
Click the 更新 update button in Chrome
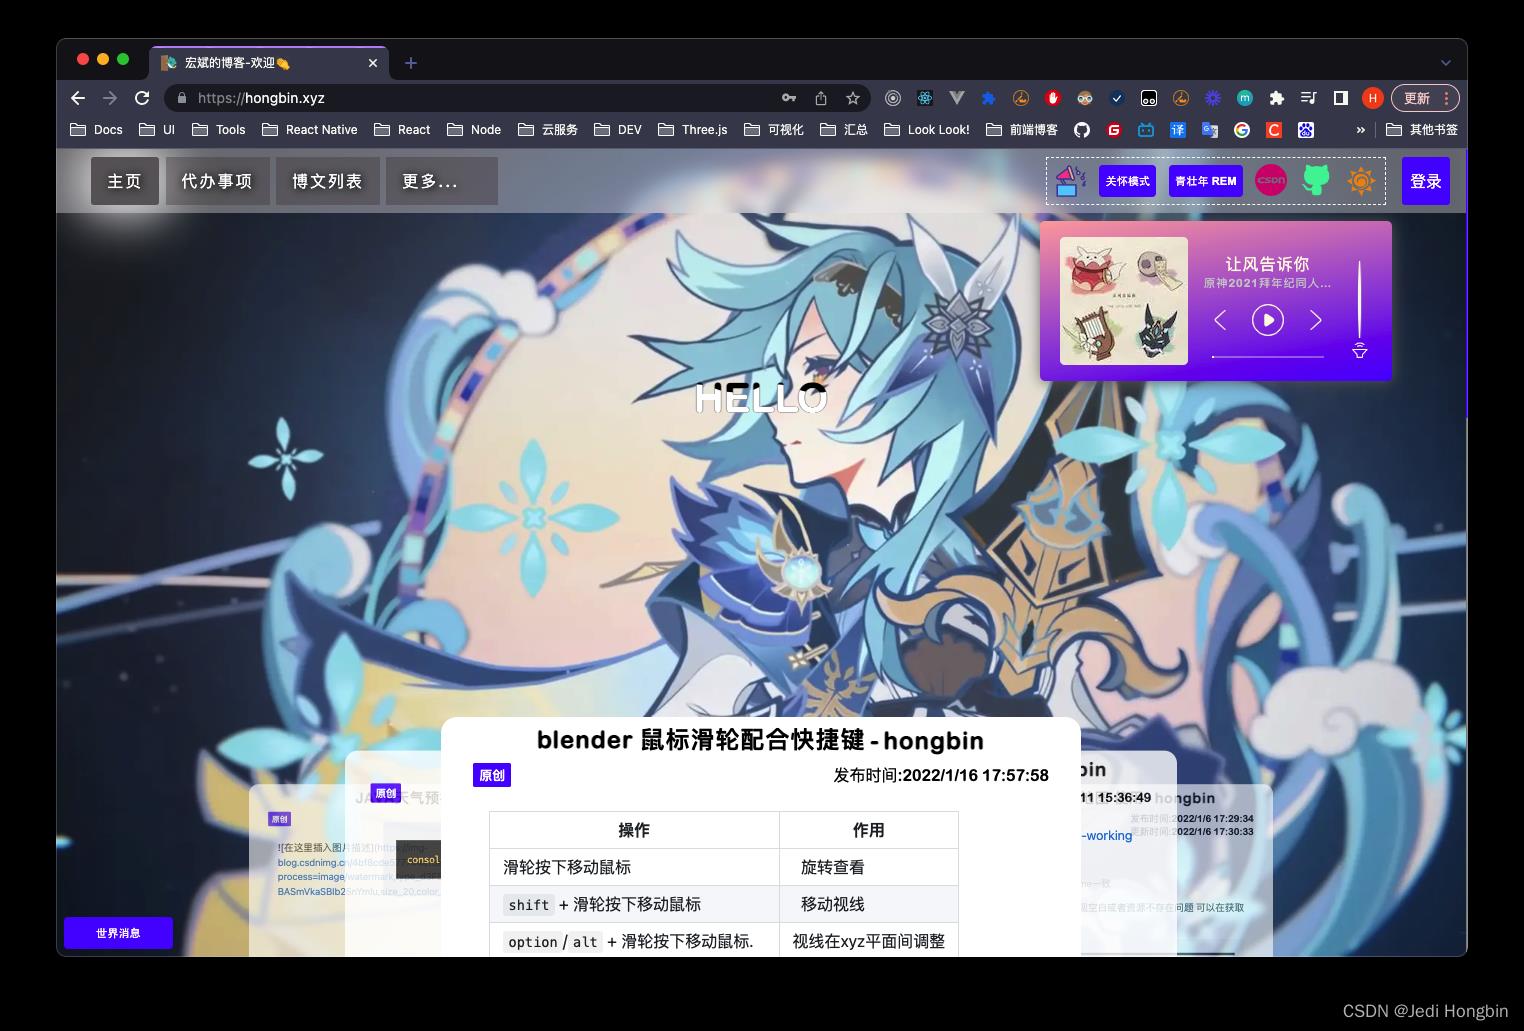[x=1426, y=98]
